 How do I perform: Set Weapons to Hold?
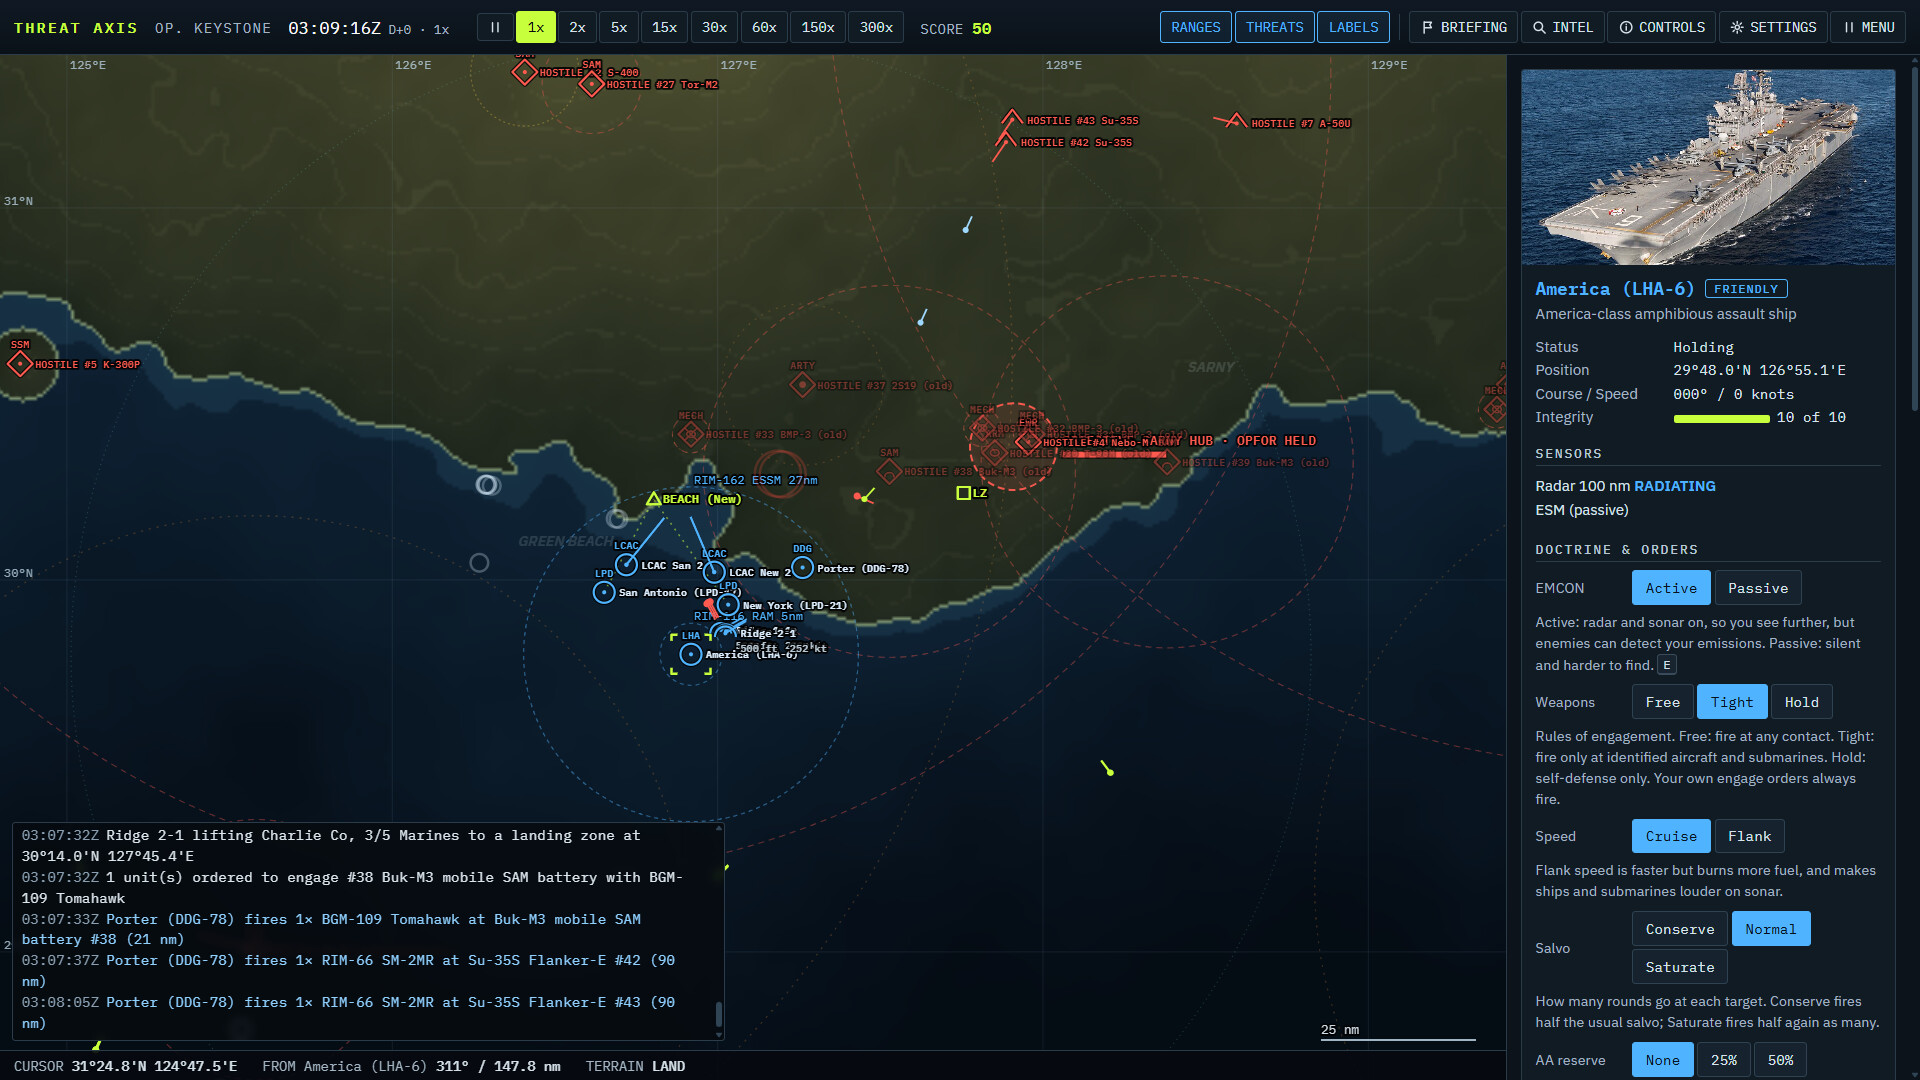1802,702
